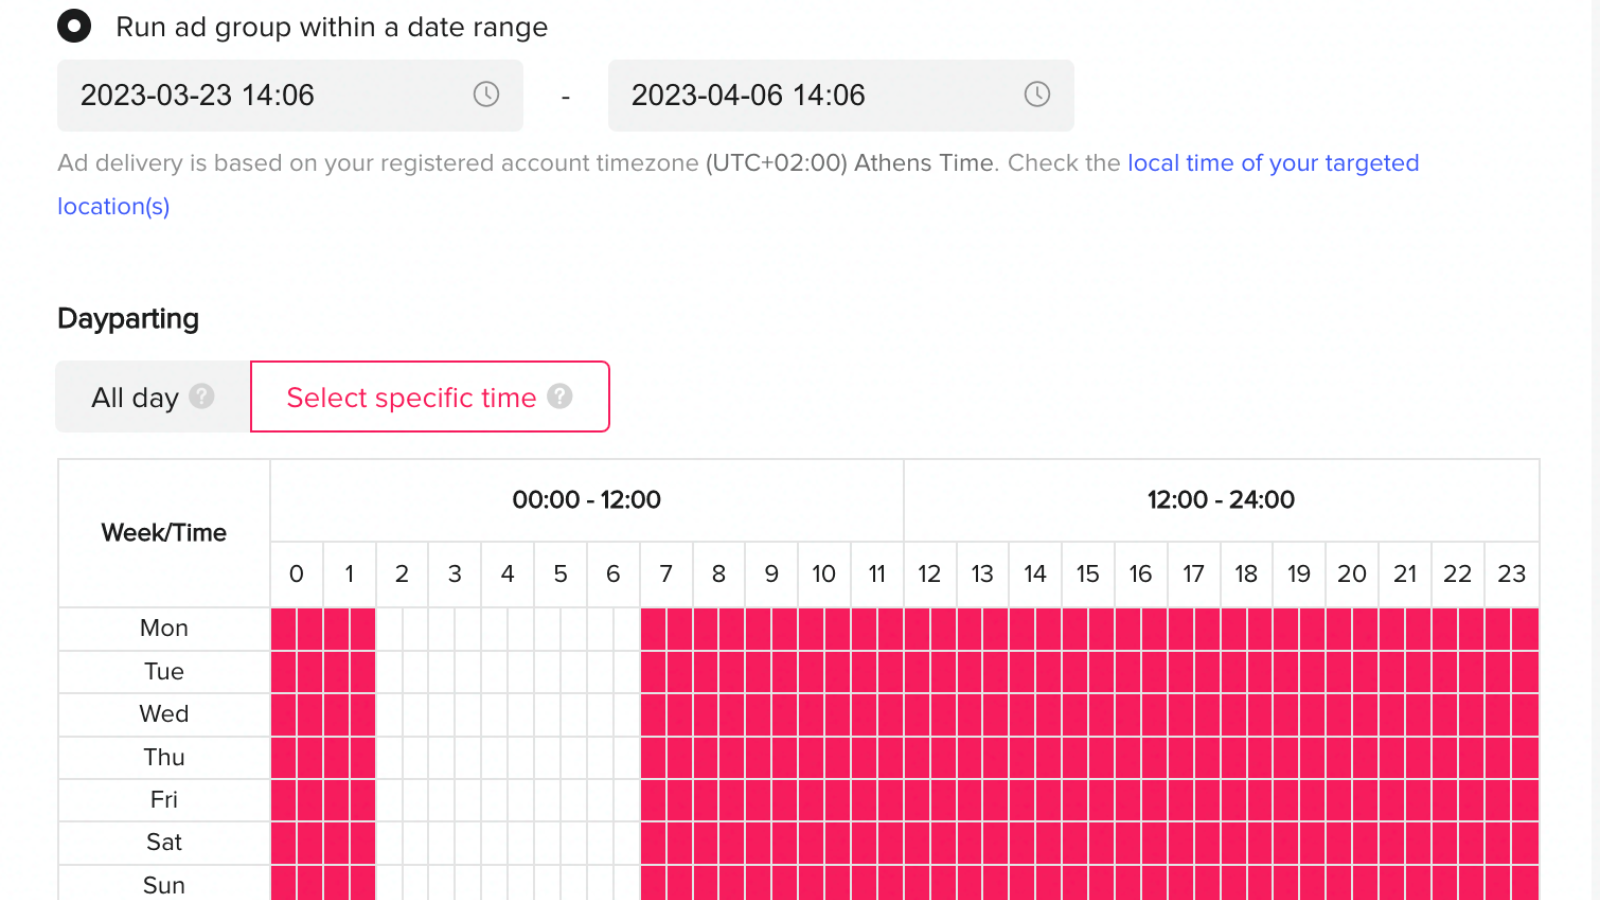Select hour 19 column header

[1299, 574]
